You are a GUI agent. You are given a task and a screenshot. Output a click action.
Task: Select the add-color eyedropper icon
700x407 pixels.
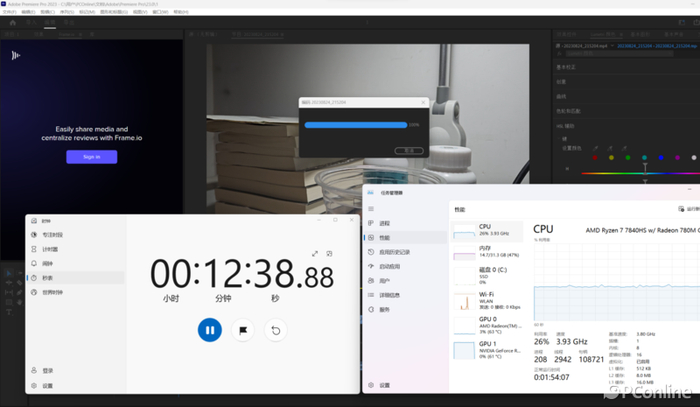[x=610, y=148]
